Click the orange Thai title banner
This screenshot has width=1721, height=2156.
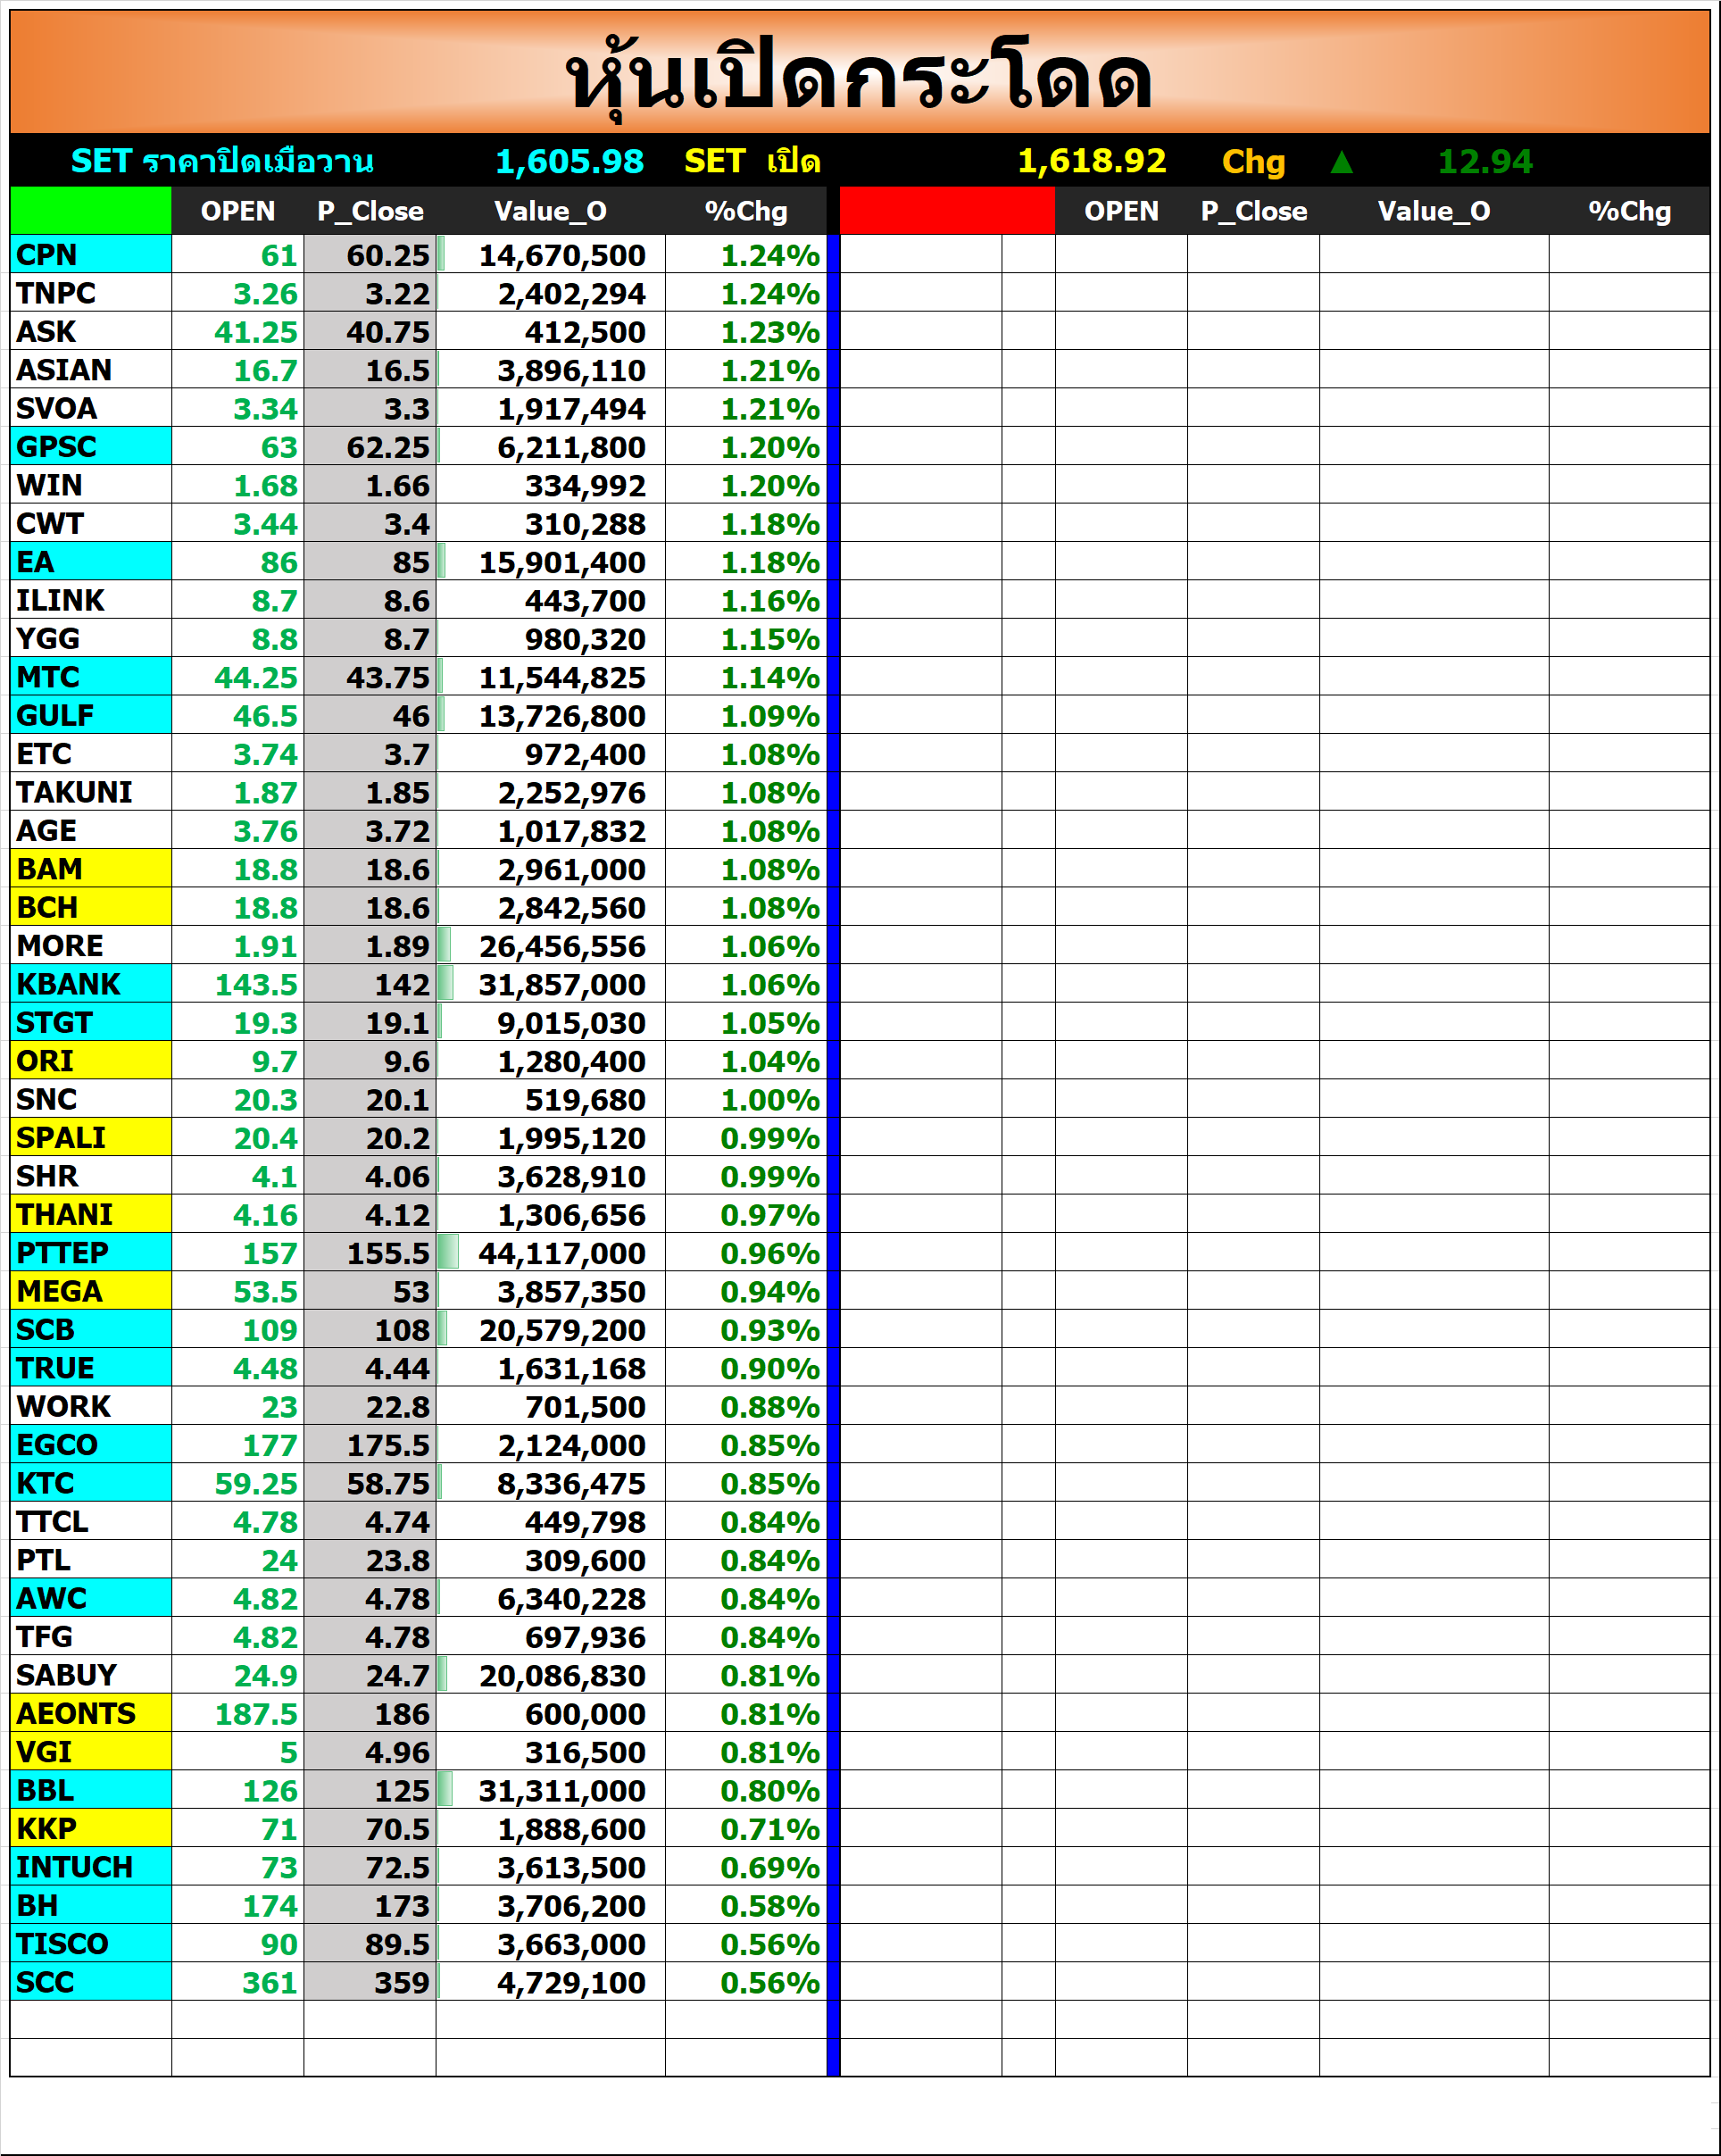click(860, 72)
